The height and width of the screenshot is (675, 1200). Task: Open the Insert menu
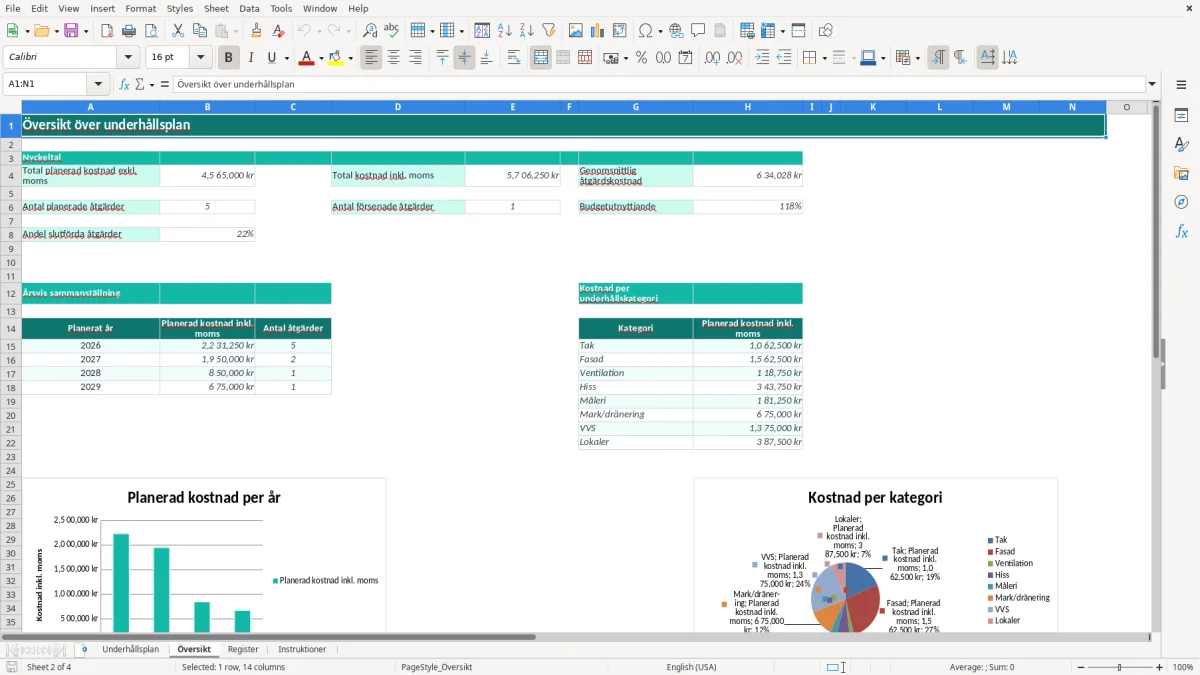pyautogui.click(x=102, y=8)
